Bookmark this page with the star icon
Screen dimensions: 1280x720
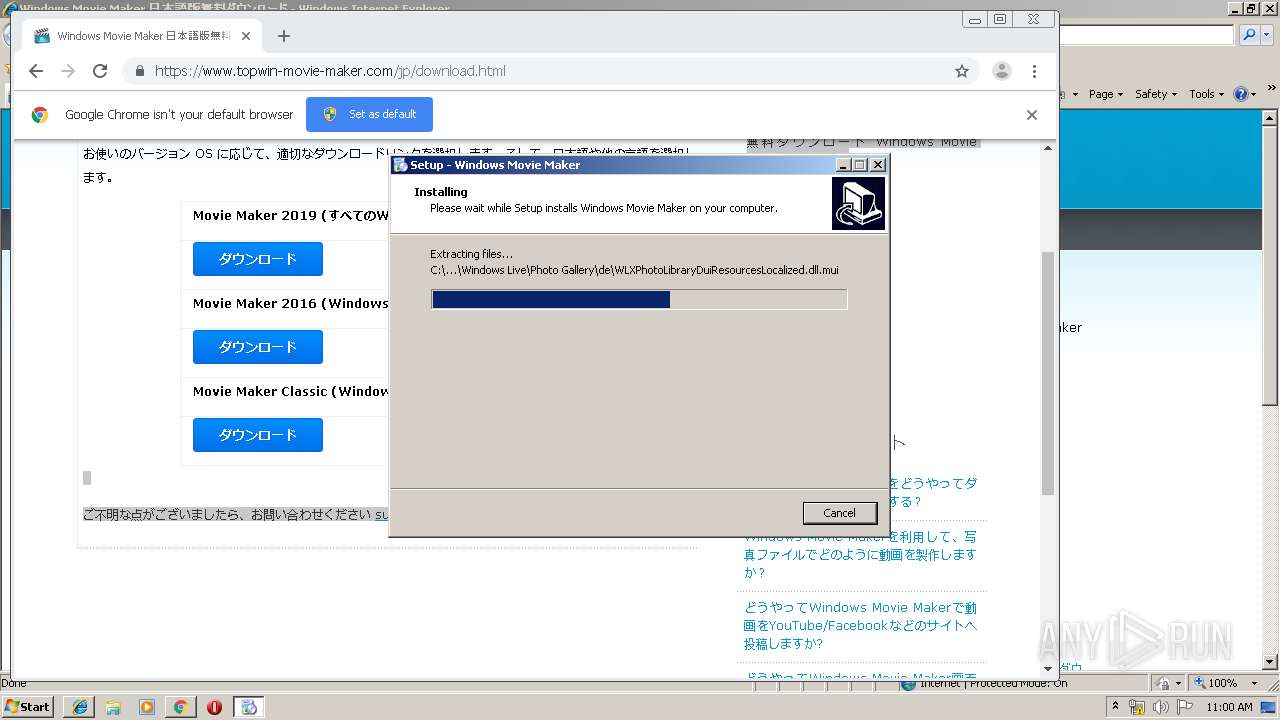tap(962, 71)
